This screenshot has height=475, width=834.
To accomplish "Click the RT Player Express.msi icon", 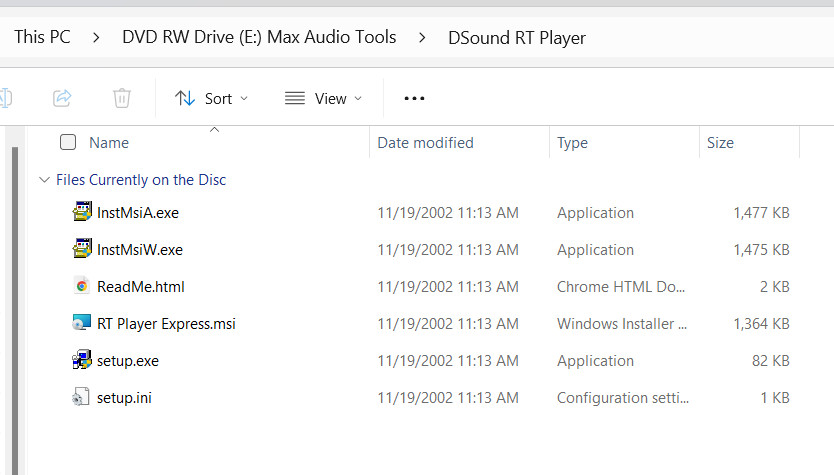I will coord(81,323).
